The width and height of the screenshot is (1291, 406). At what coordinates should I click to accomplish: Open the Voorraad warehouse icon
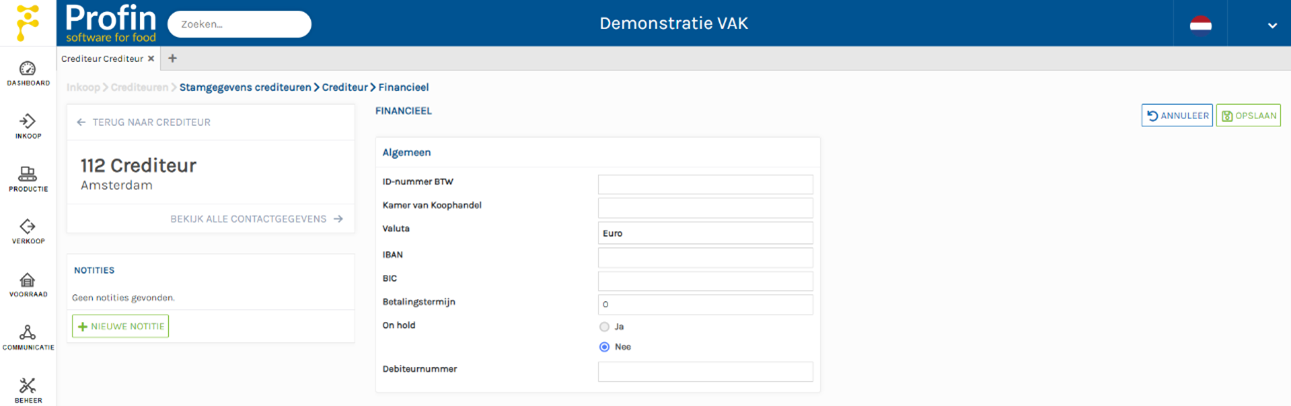click(x=28, y=281)
